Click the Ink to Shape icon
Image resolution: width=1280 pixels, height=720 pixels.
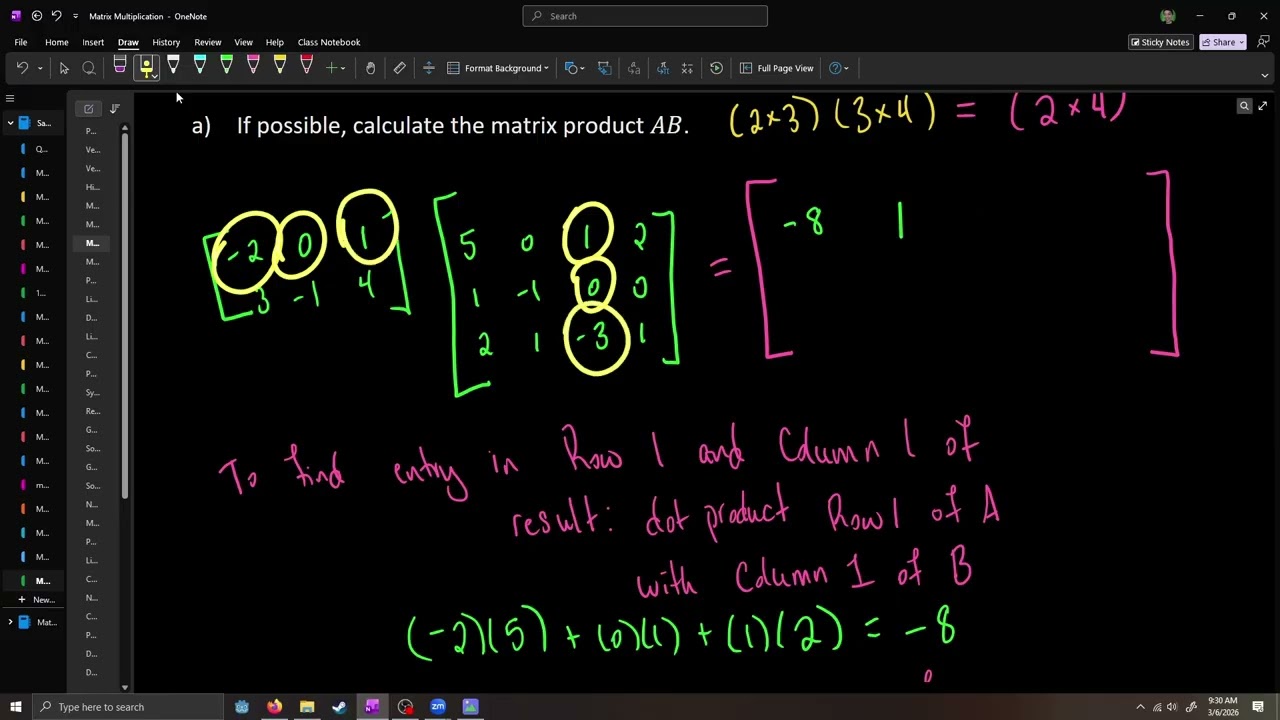coord(604,68)
